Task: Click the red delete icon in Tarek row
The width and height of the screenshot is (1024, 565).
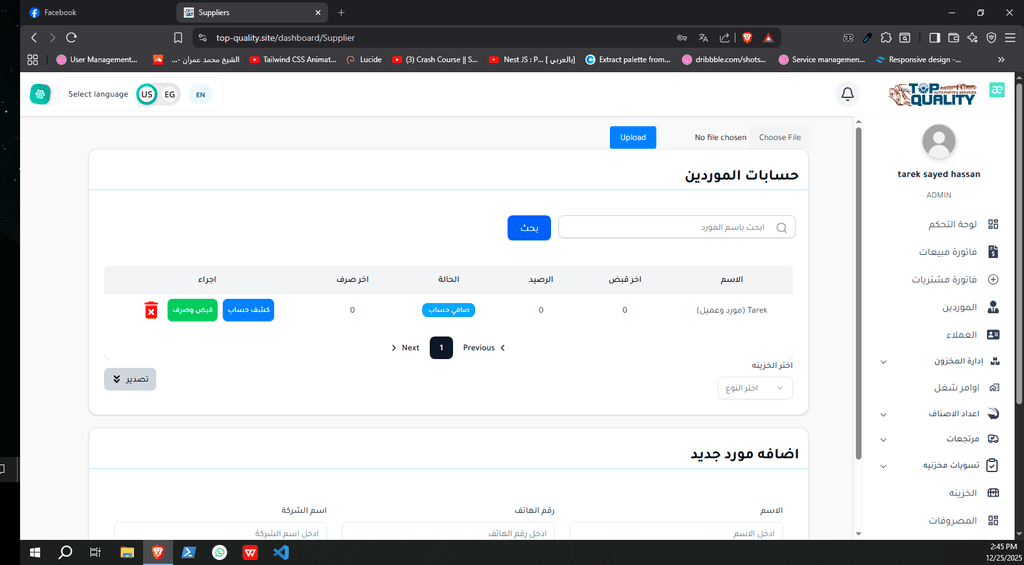Action: pos(151,310)
